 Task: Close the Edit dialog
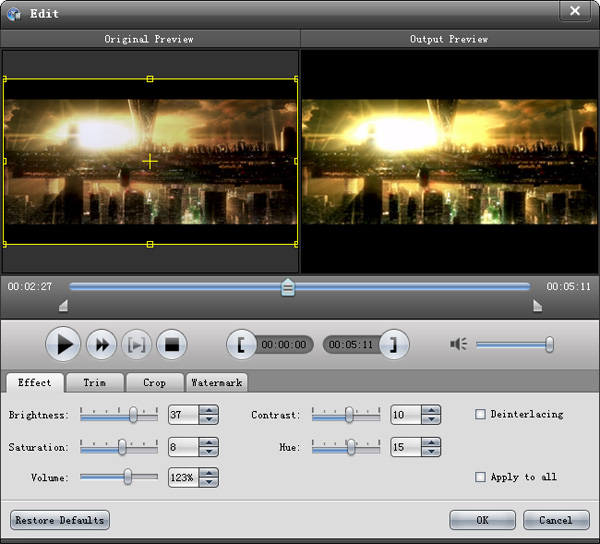(575, 11)
